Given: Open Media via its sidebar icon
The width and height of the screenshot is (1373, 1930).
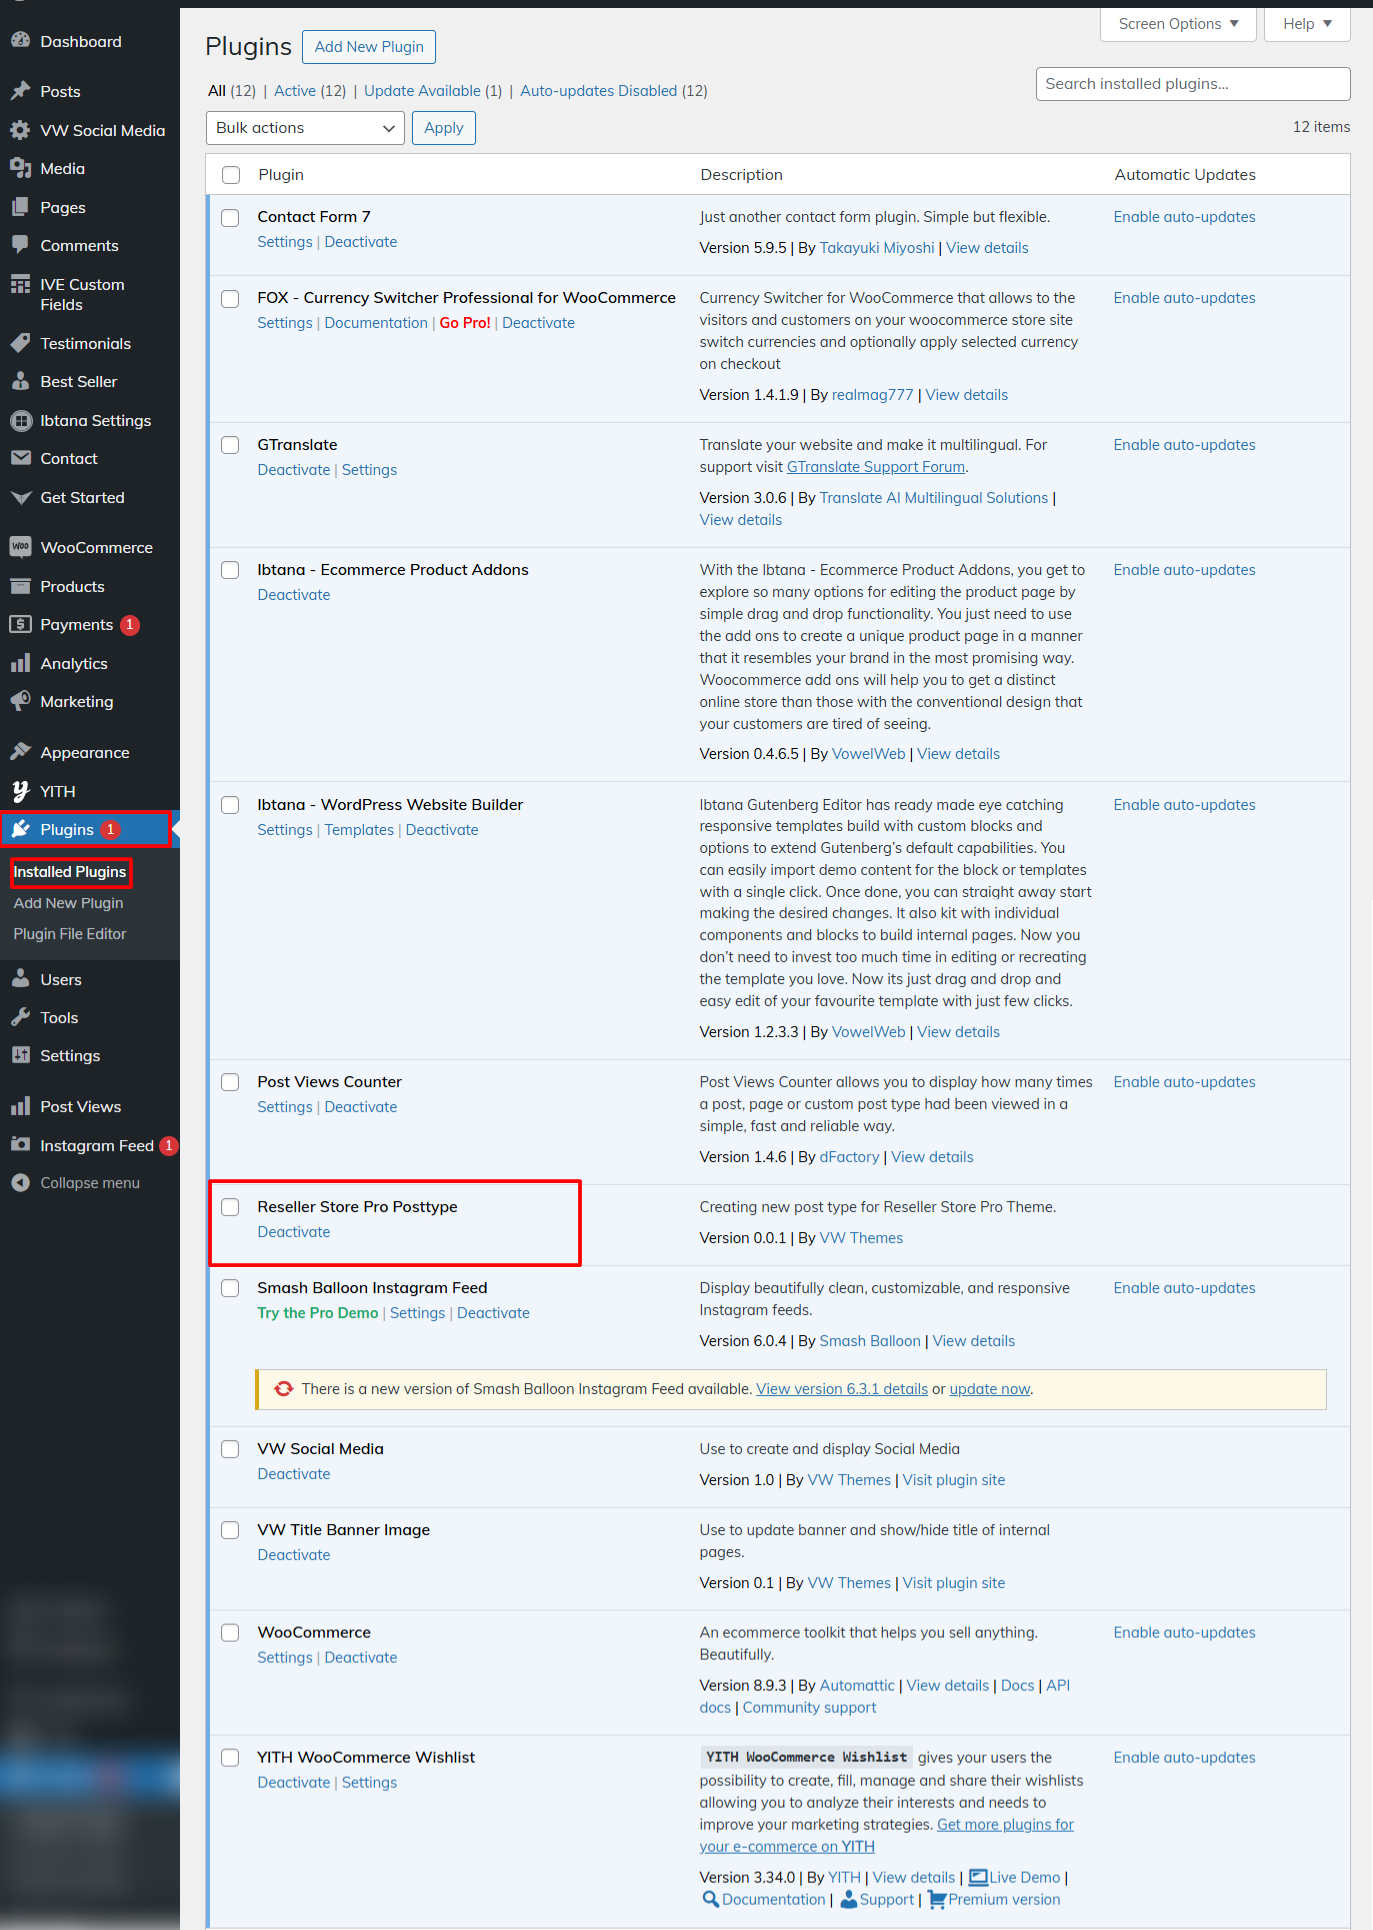Looking at the screenshot, I should [20, 168].
